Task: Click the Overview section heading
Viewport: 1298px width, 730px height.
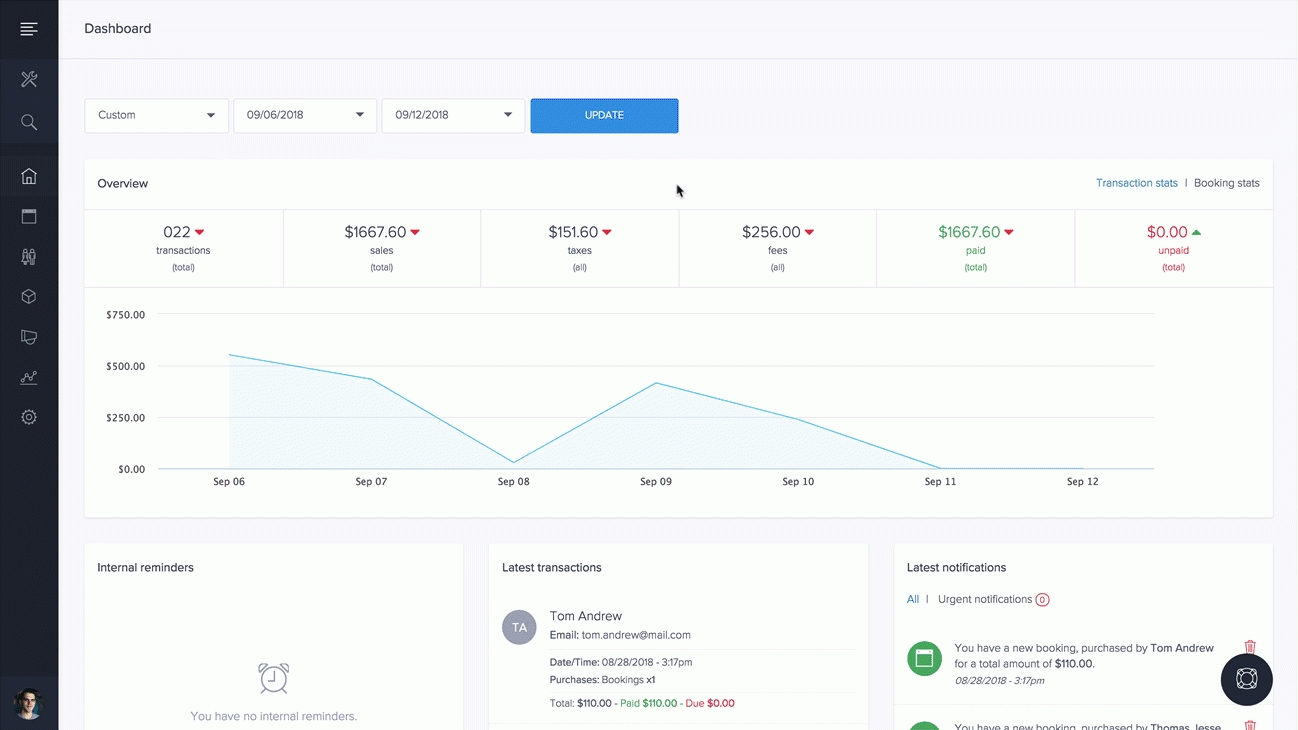Action: [x=123, y=184]
